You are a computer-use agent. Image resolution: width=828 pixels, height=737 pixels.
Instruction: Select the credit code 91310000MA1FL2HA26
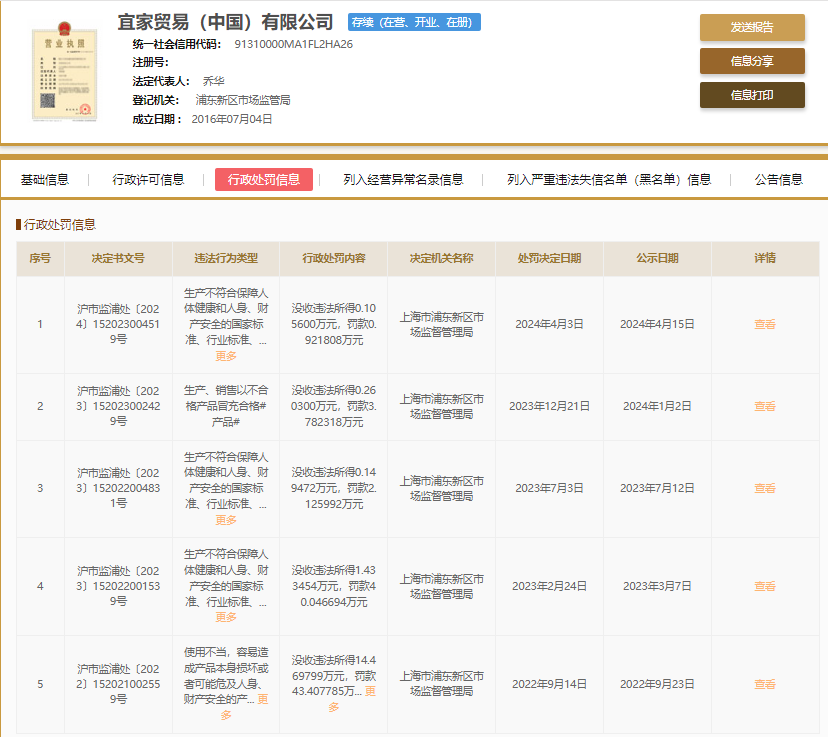(294, 44)
